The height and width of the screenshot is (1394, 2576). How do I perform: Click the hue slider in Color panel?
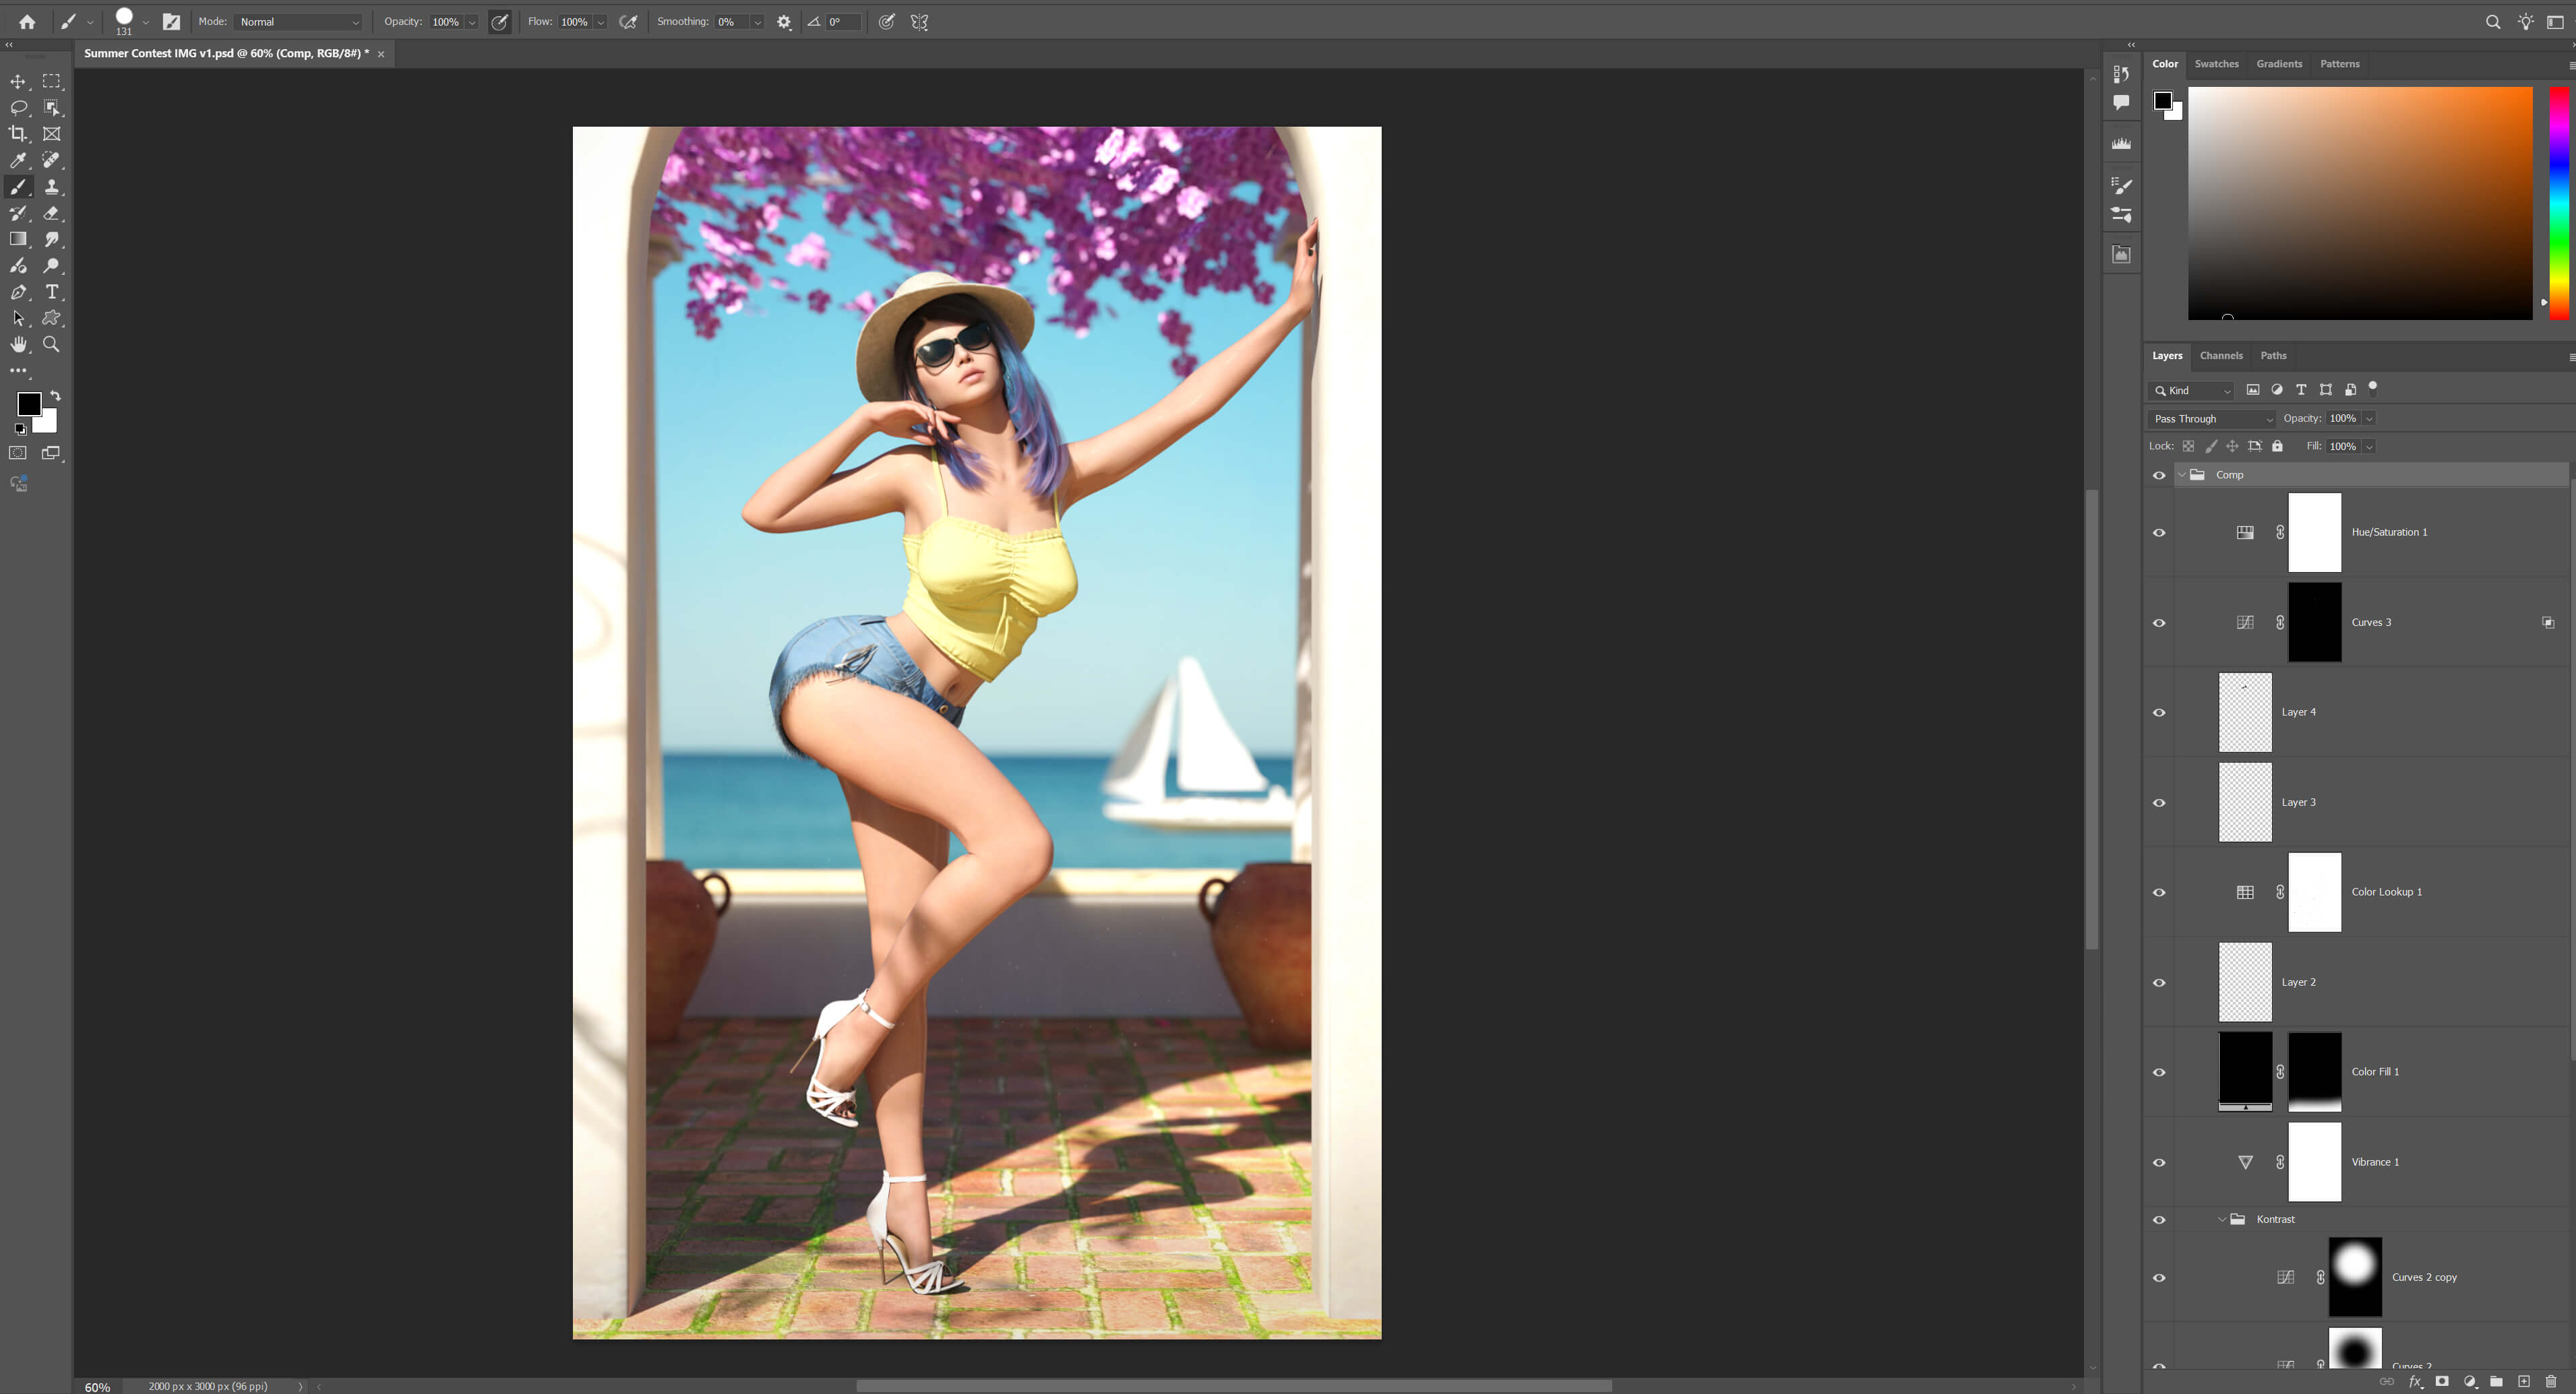2559,203
